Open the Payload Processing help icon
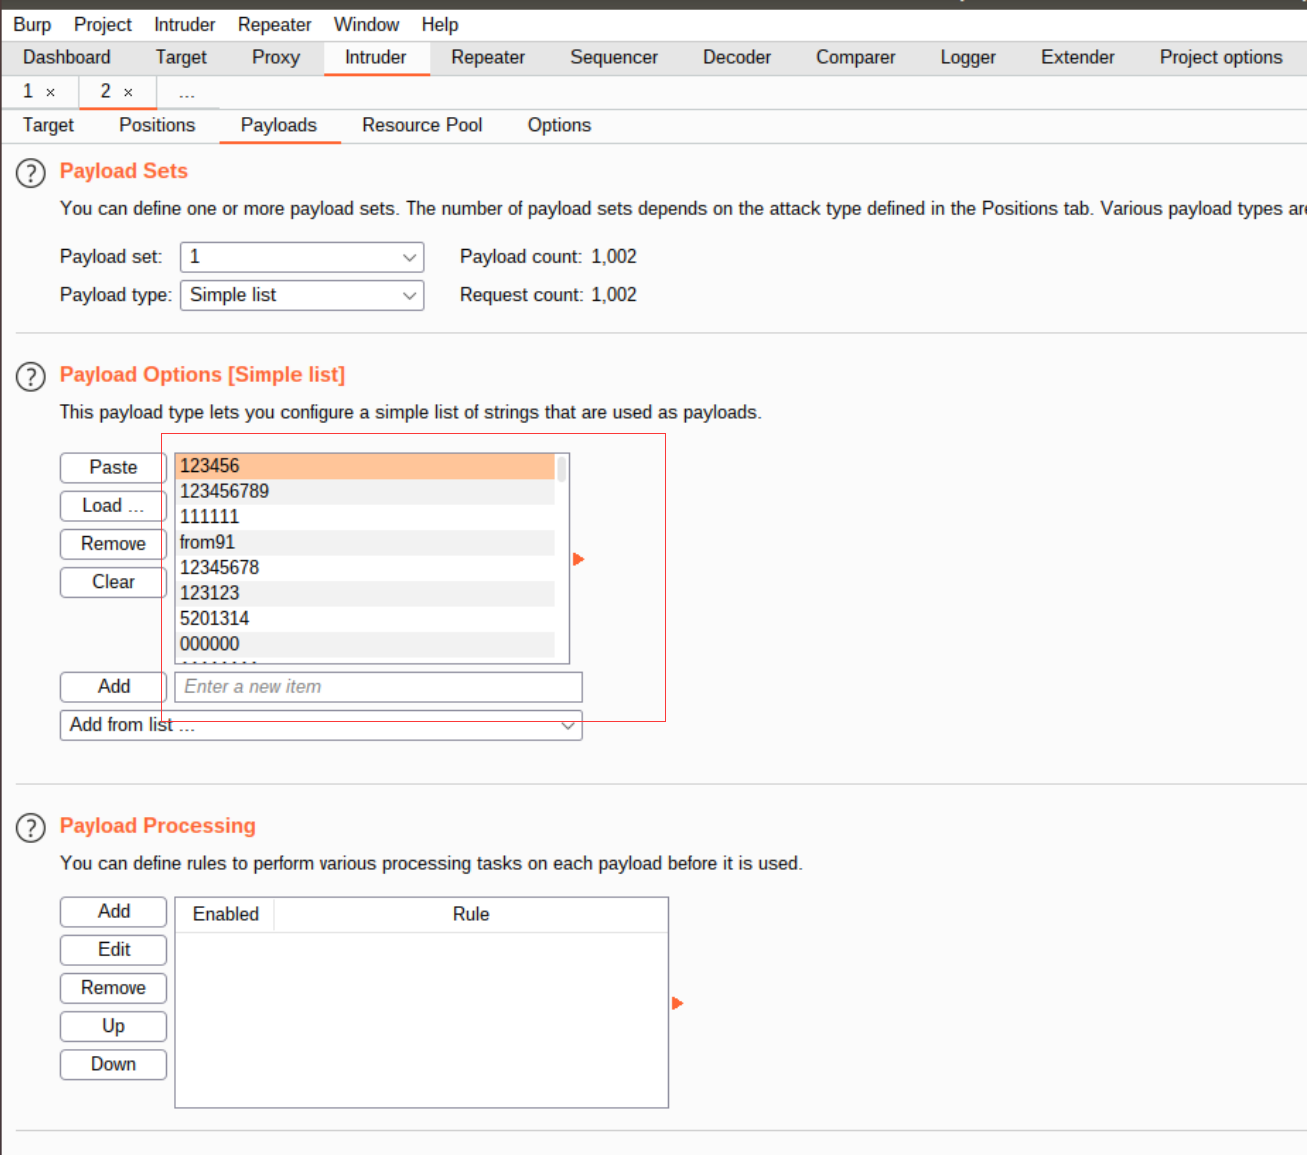The width and height of the screenshot is (1307, 1155). pos(31,828)
